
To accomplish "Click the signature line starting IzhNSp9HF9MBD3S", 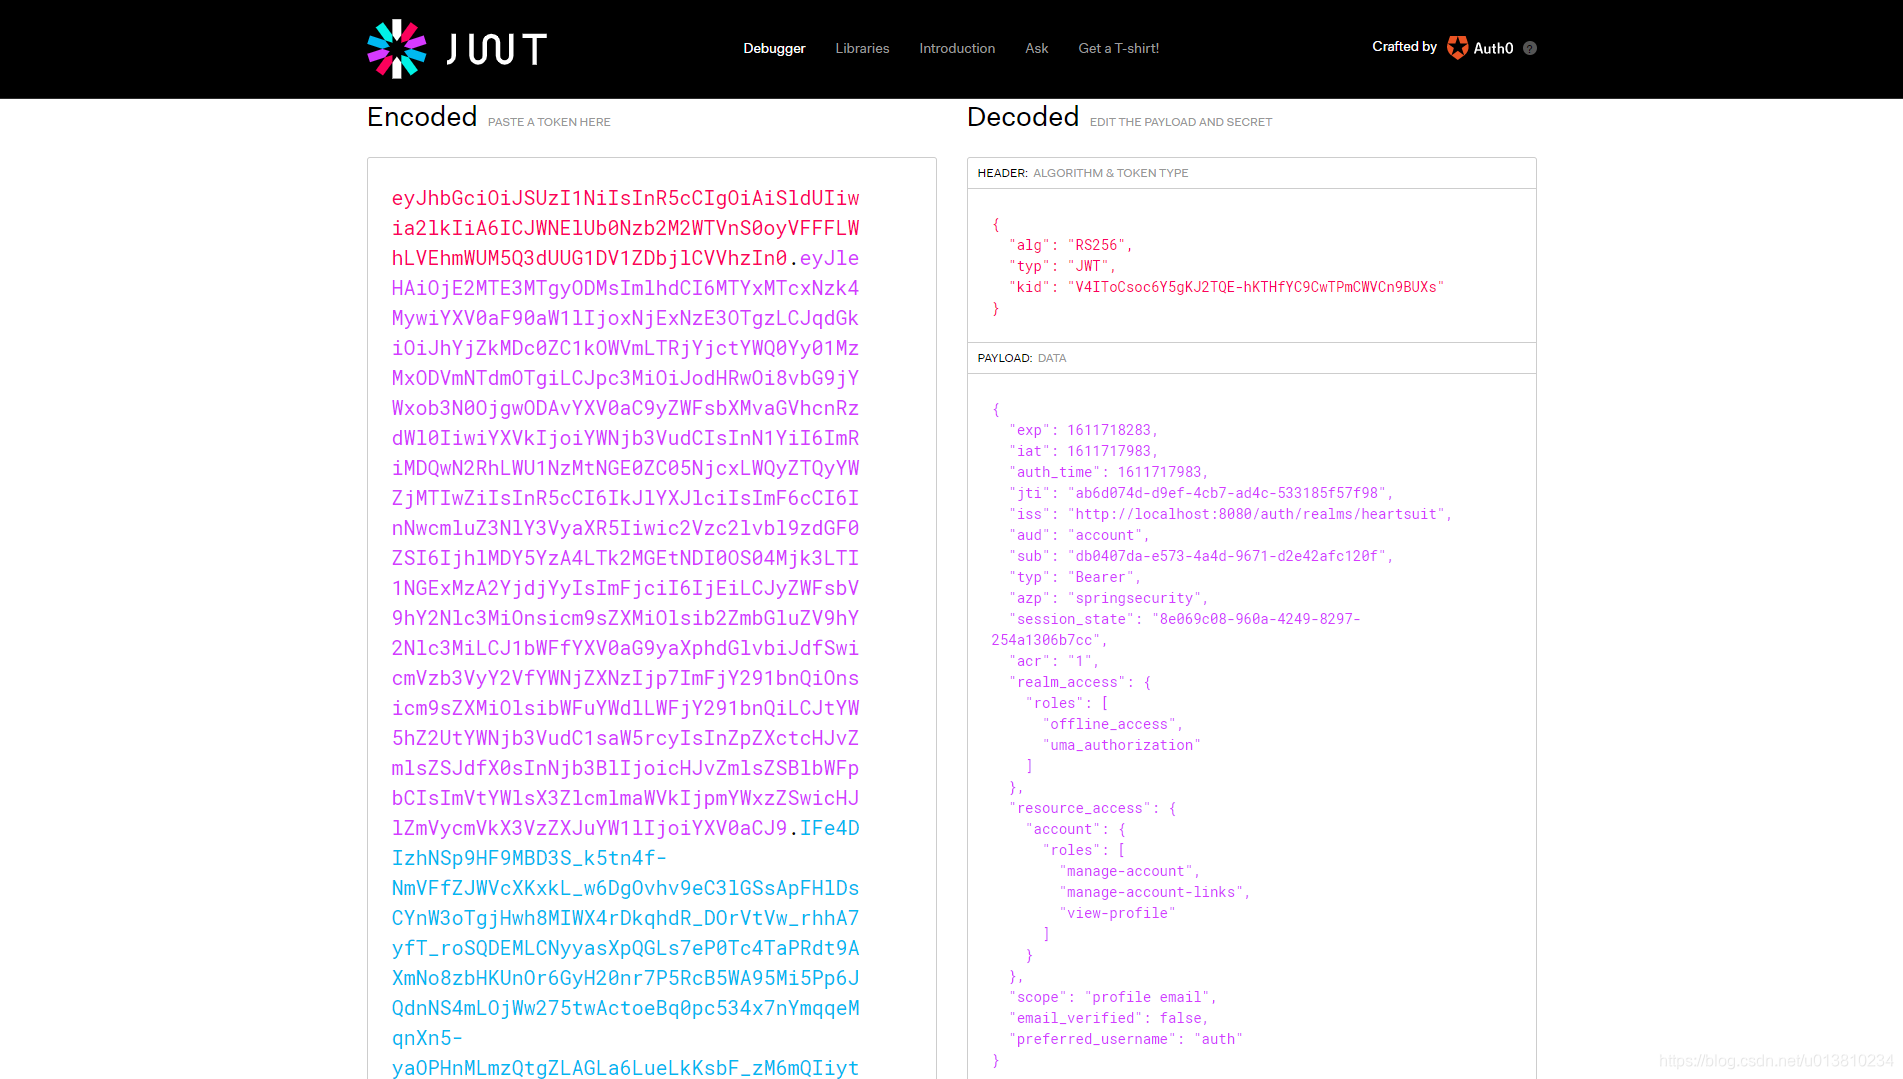I will (529, 858).
